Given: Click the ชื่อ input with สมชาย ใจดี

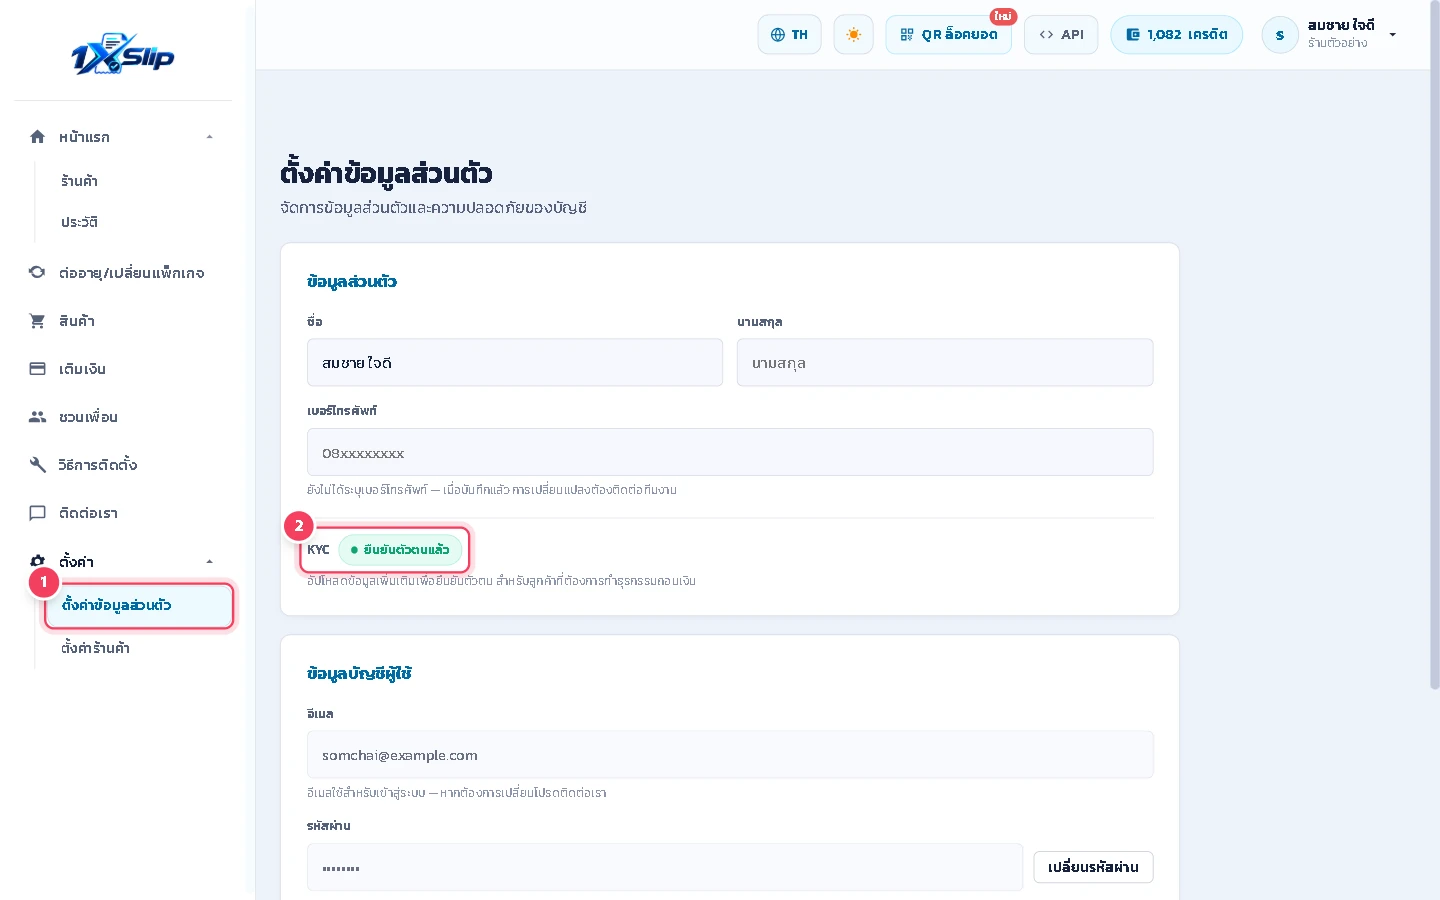Looking at the screenshot, I should tap(514, 362).
